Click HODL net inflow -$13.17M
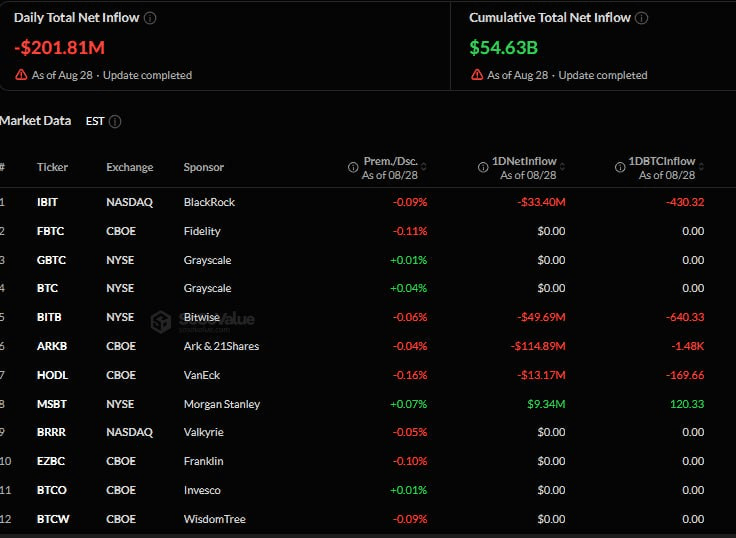The image size is (736, 538). [x=541, y=375]
